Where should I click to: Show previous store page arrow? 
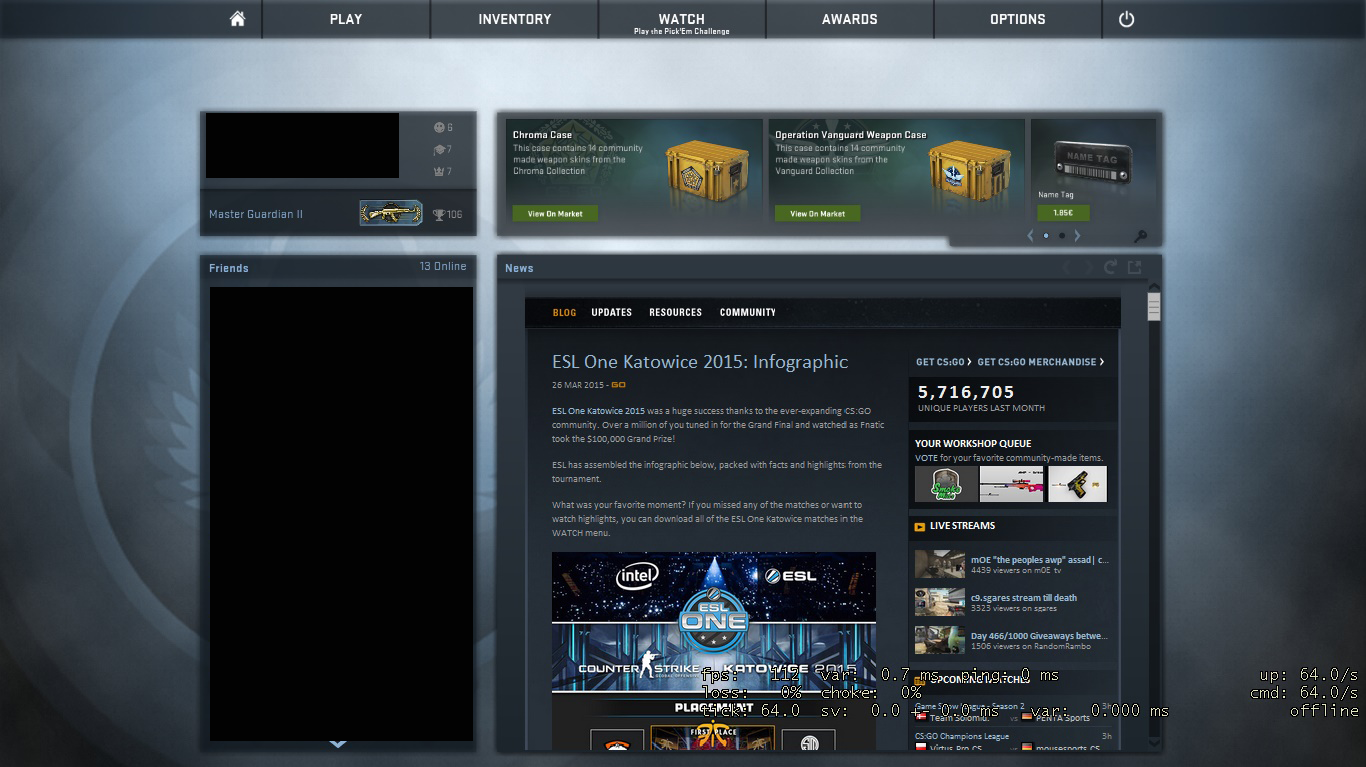pyautogui.click(x=1030, y=236)
